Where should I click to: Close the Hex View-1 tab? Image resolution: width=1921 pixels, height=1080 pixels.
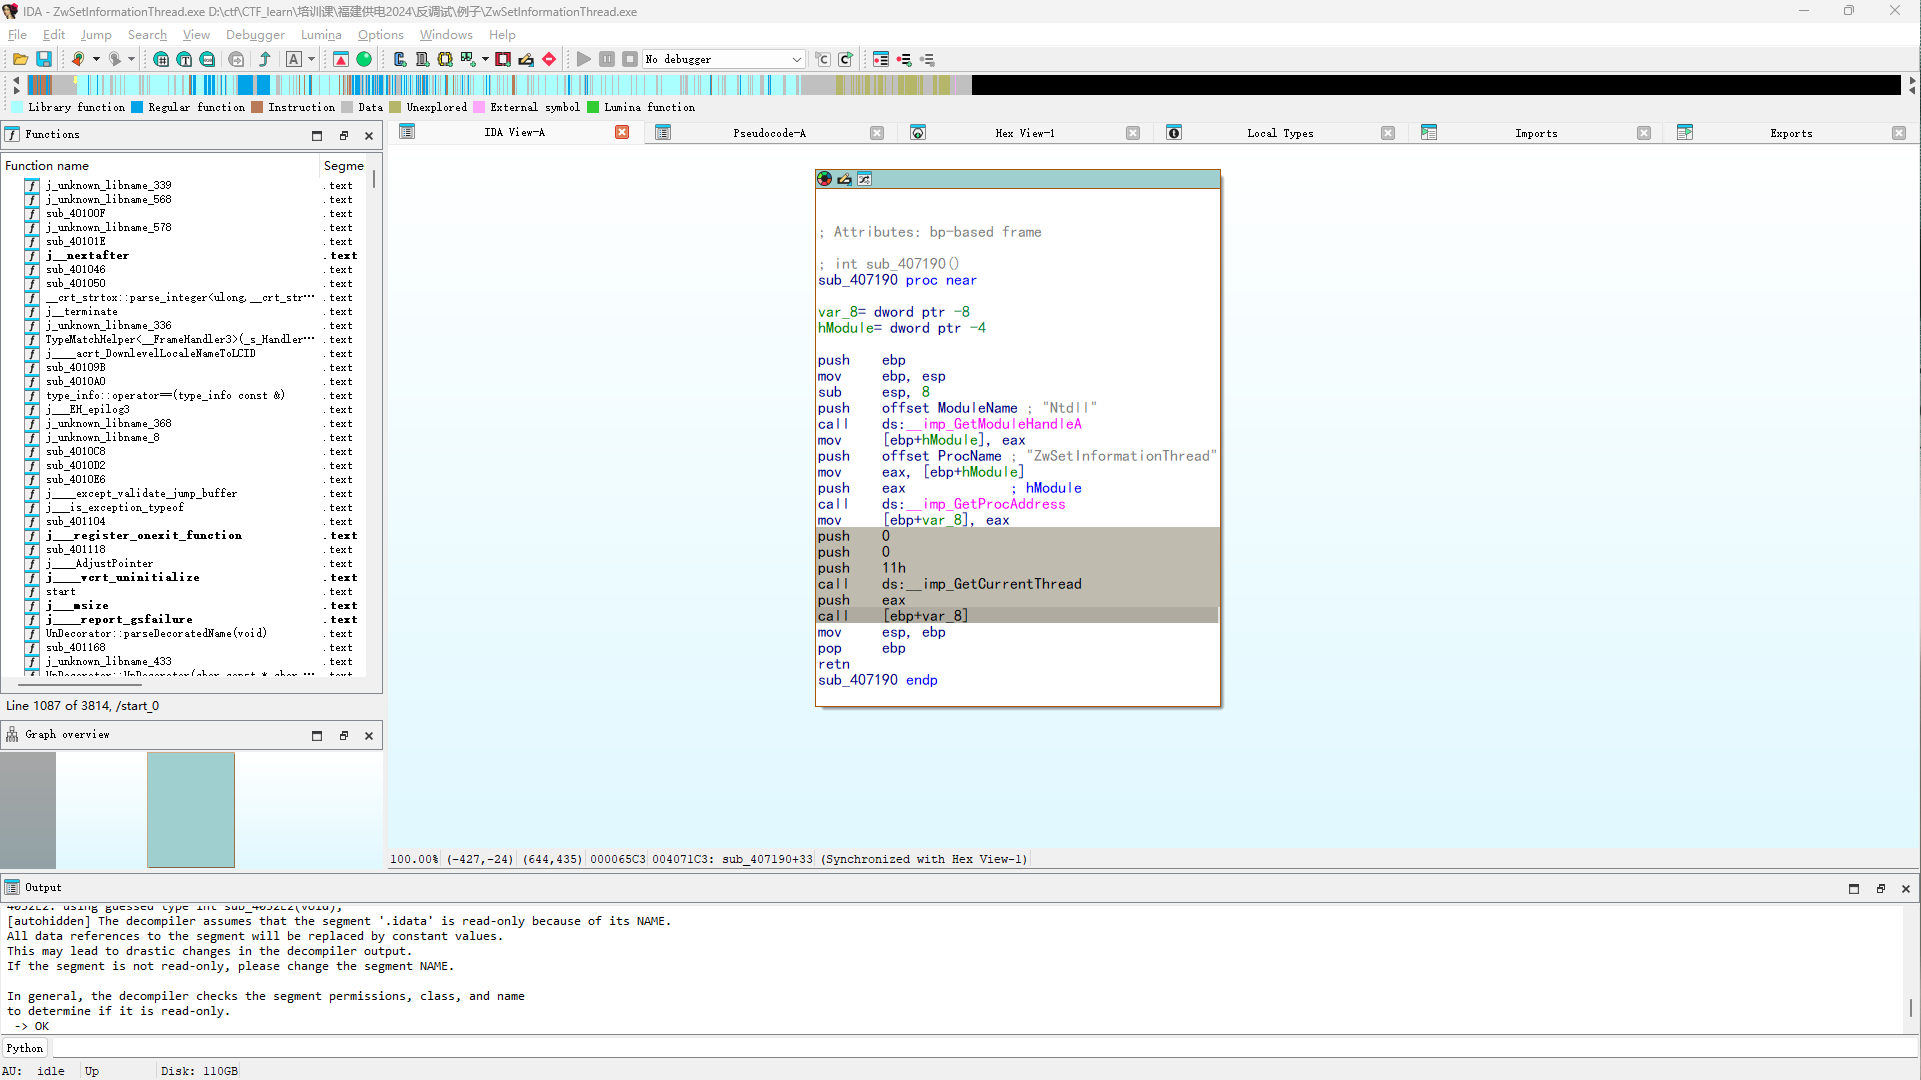1133,133
